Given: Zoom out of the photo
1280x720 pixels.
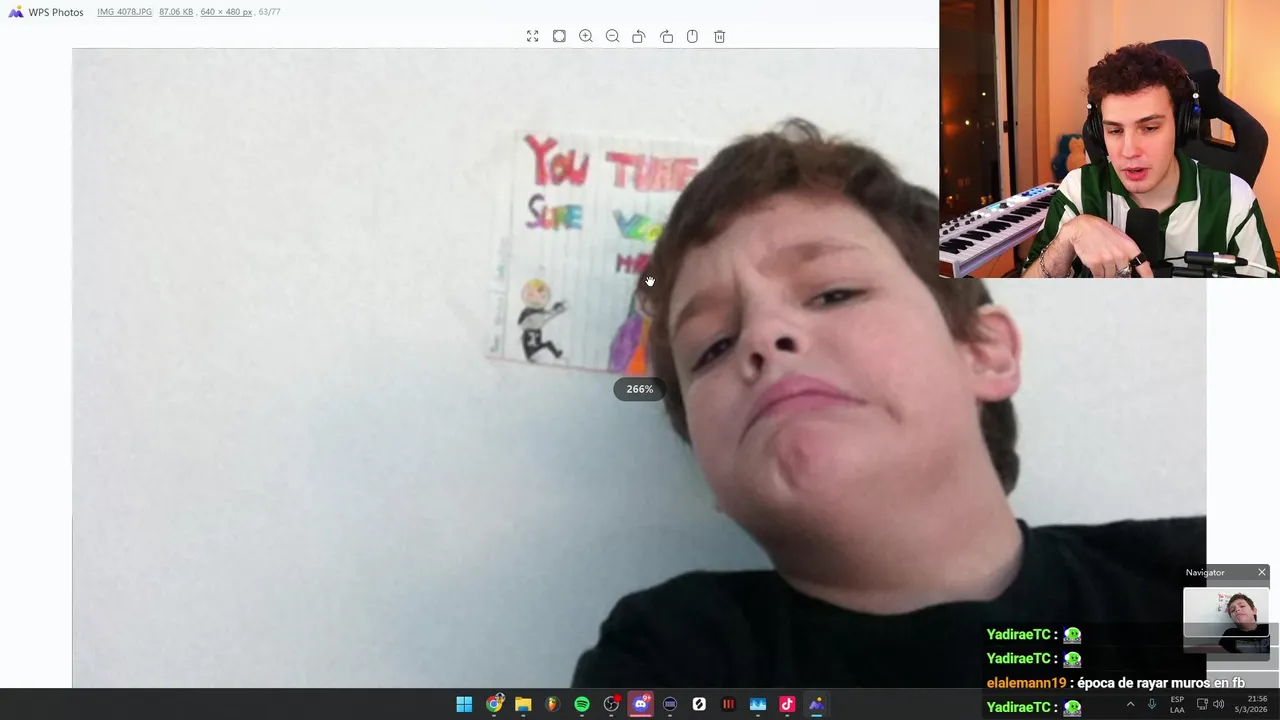Looking at the screenshot, I should [x=612, y=36].
